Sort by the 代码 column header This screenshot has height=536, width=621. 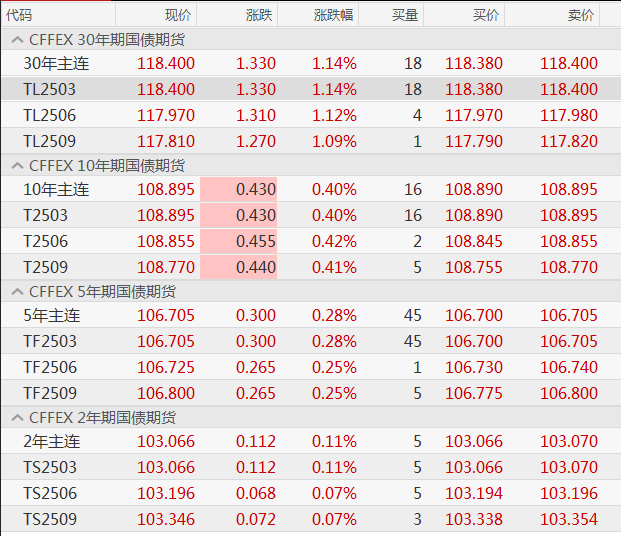[x=58, y=15]
